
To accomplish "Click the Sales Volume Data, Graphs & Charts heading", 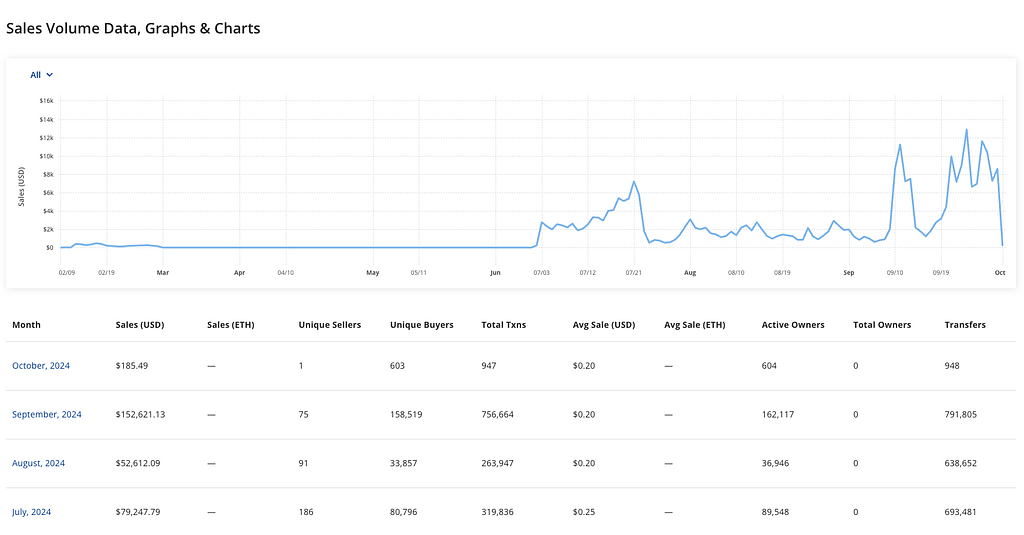I will point(133,28).
